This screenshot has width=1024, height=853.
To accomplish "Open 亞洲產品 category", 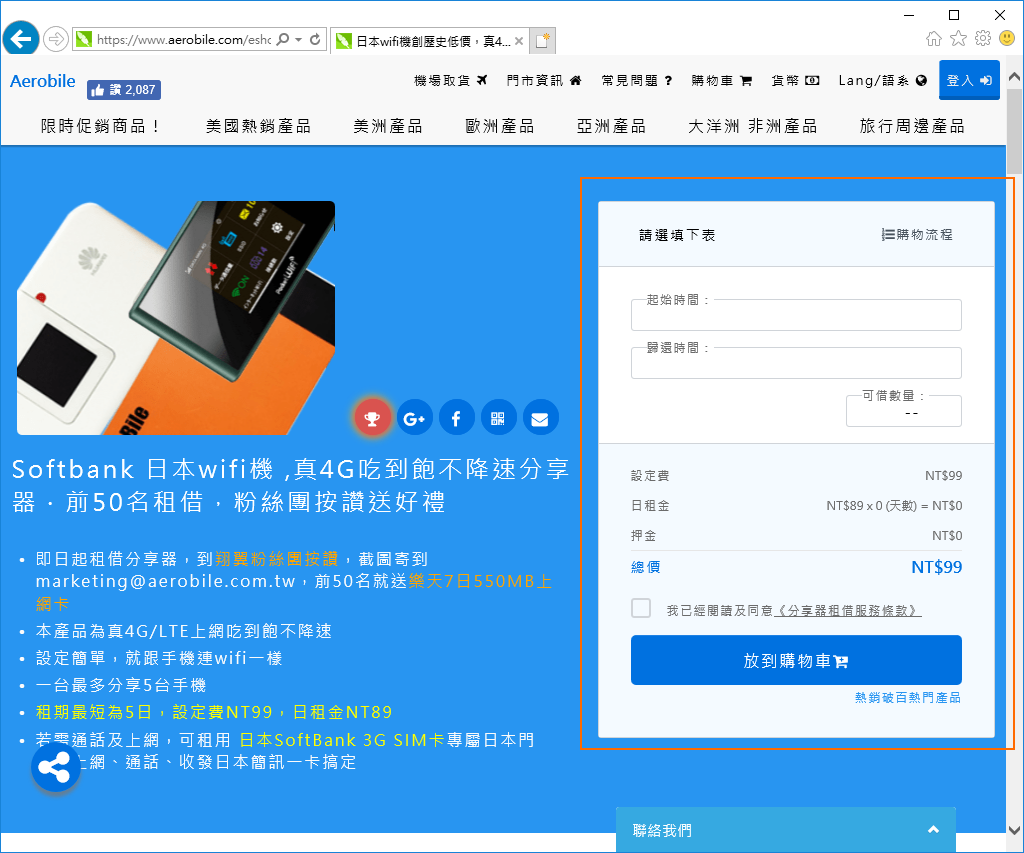I will point(611,126).
